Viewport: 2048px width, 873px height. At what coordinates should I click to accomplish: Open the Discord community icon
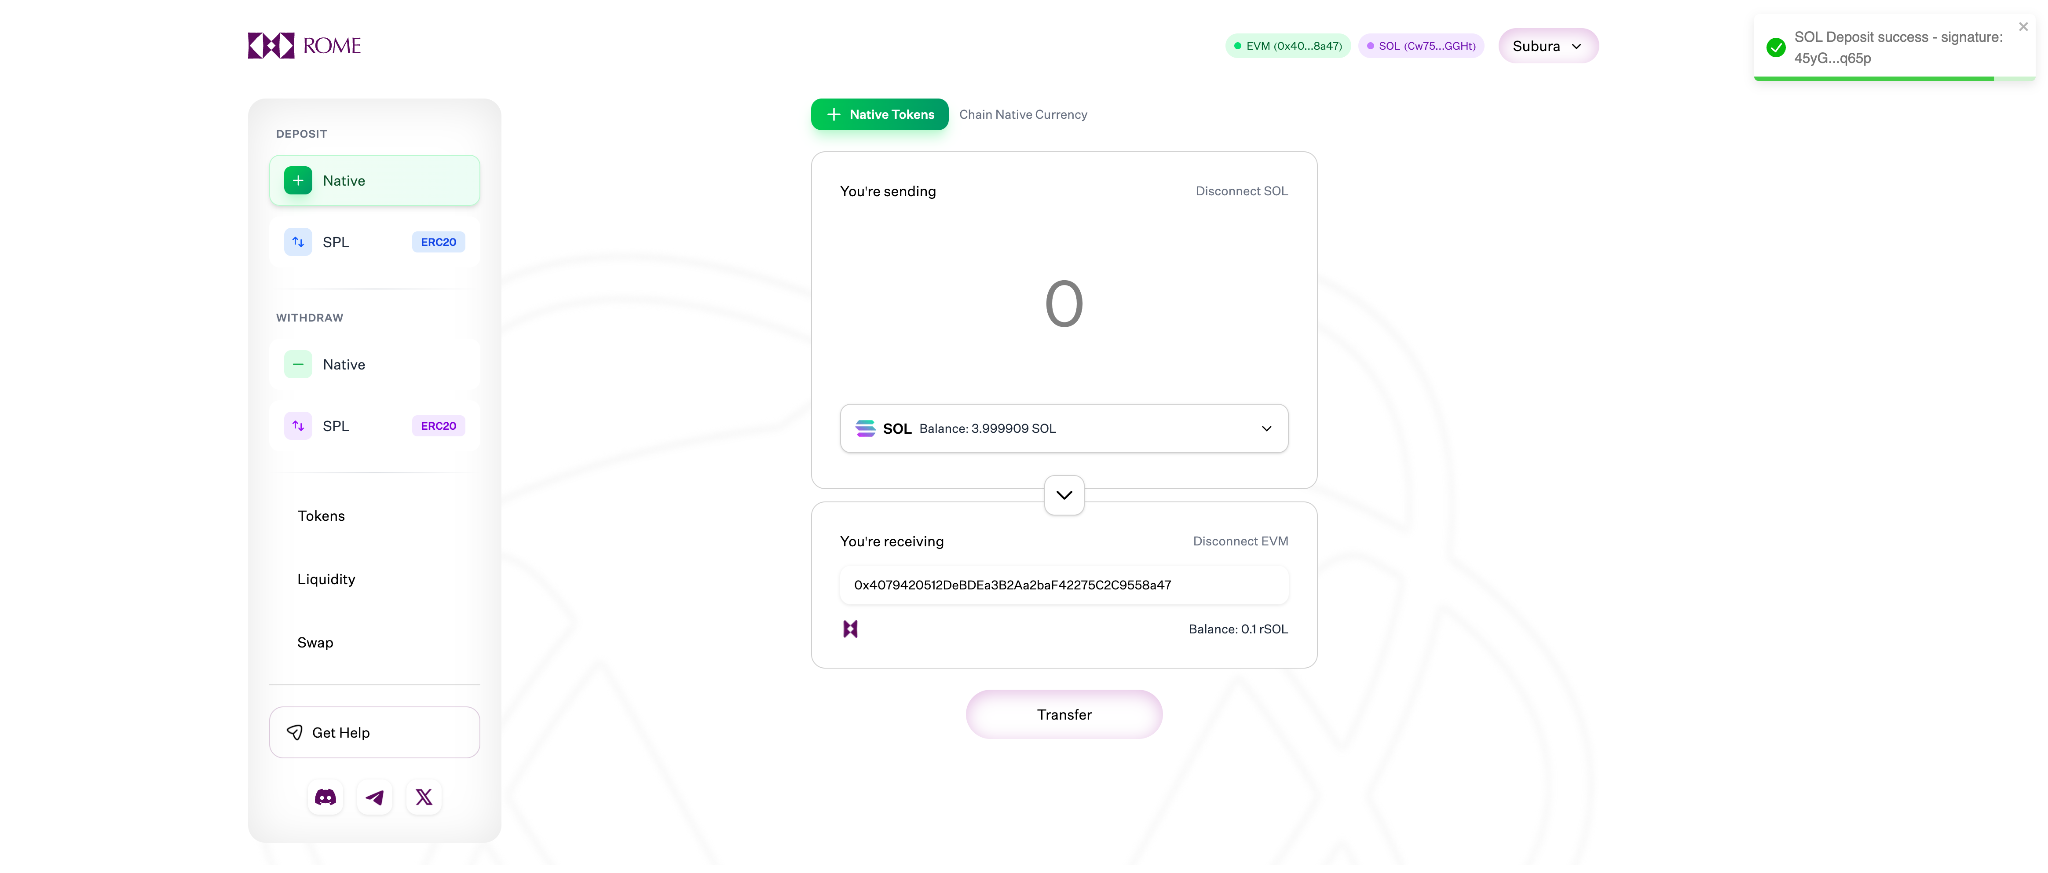326,798
